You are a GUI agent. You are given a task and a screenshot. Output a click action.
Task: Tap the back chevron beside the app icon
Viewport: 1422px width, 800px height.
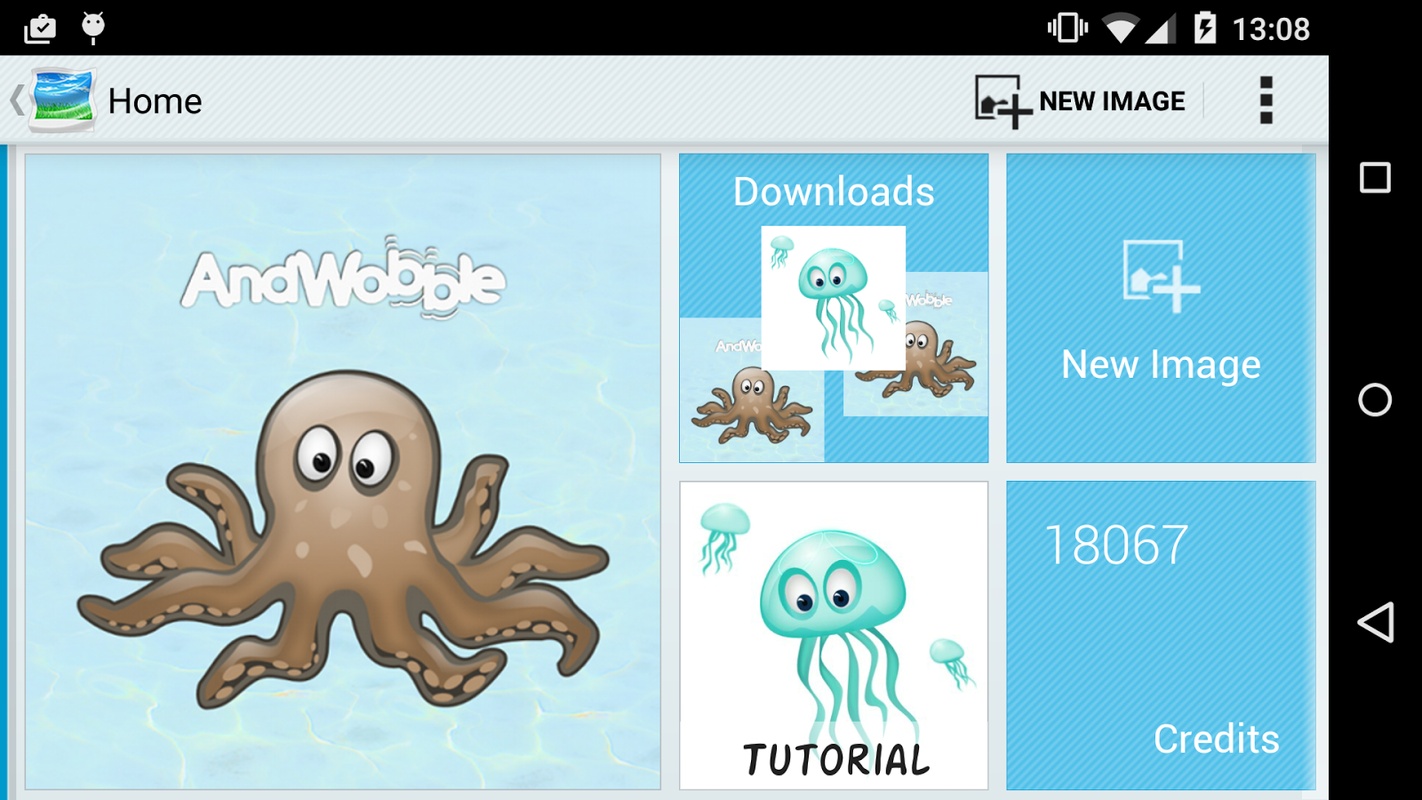[15, 100]
